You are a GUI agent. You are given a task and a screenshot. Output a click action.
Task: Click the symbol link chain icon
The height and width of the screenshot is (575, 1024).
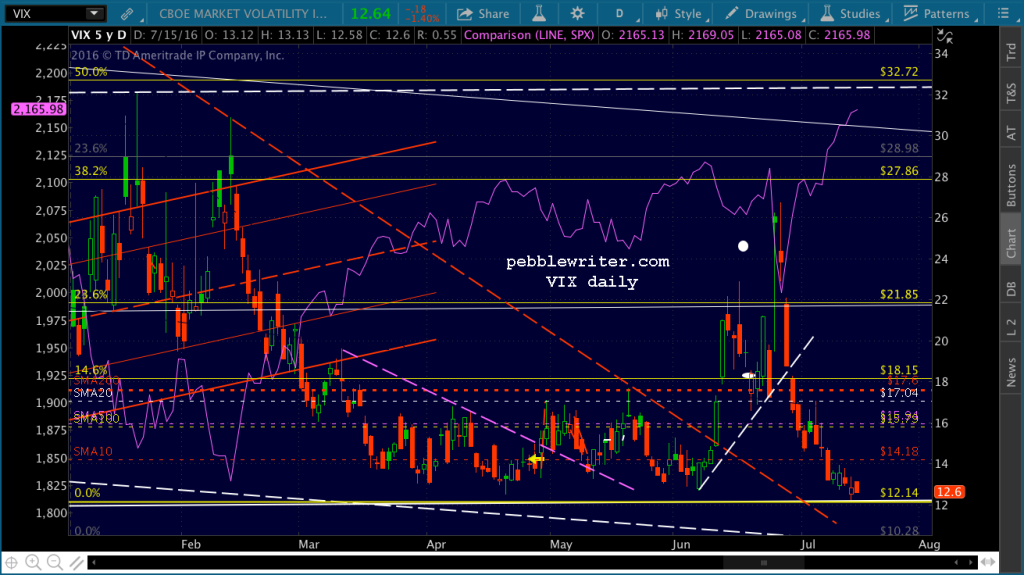click(x=127, y=13)
